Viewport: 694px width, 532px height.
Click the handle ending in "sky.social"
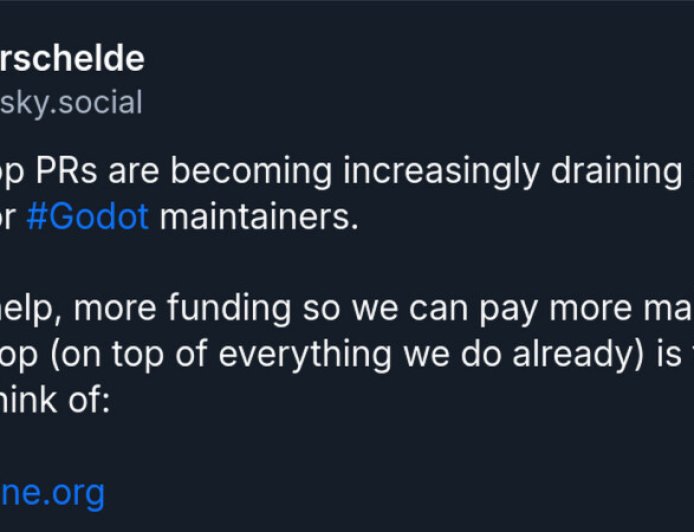coord(71,102)
